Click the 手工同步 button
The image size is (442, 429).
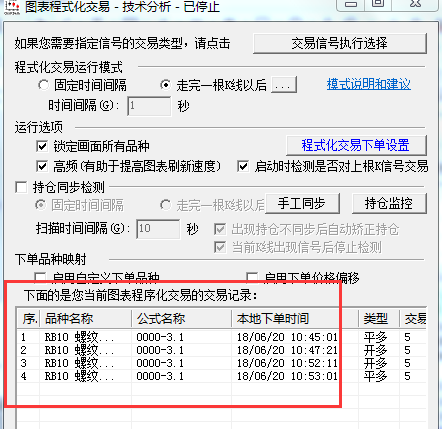(x=302, y=203)
